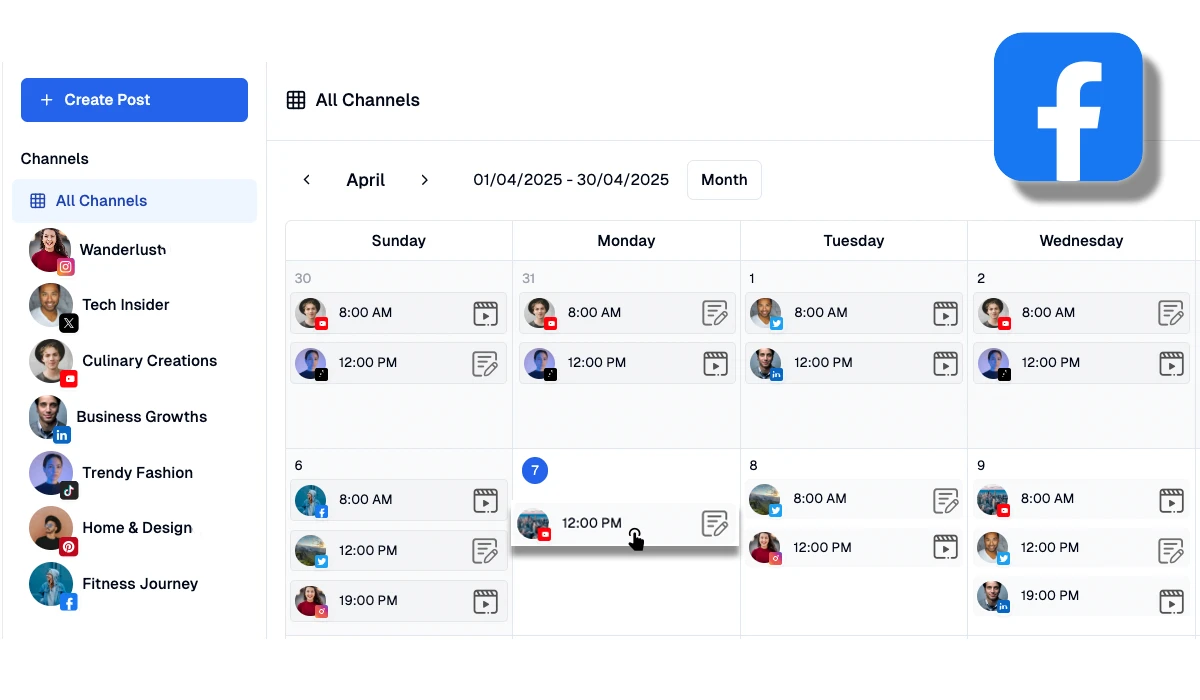Screen dimensions: 1200x700
Task: Click text-post icon on Tuesday 8 8:00 AM post
Action: [x=945, y=500]
